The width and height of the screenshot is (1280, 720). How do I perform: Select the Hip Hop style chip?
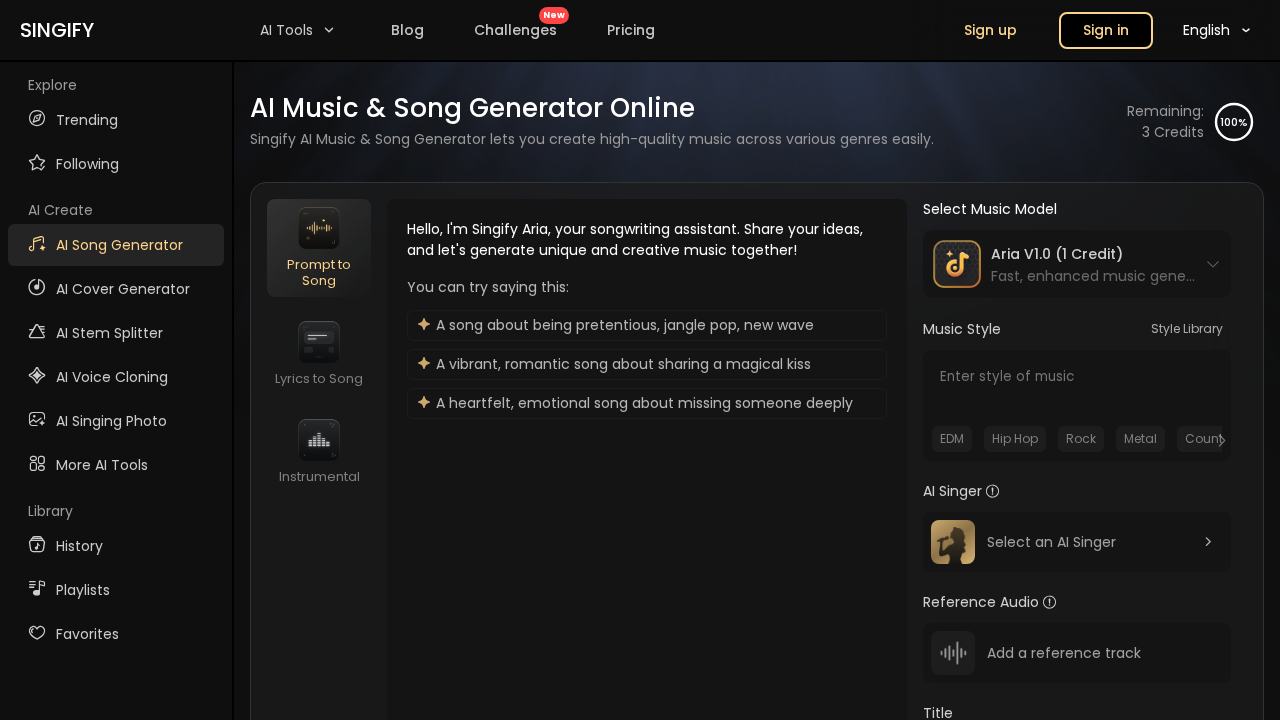pos(1014,439)
